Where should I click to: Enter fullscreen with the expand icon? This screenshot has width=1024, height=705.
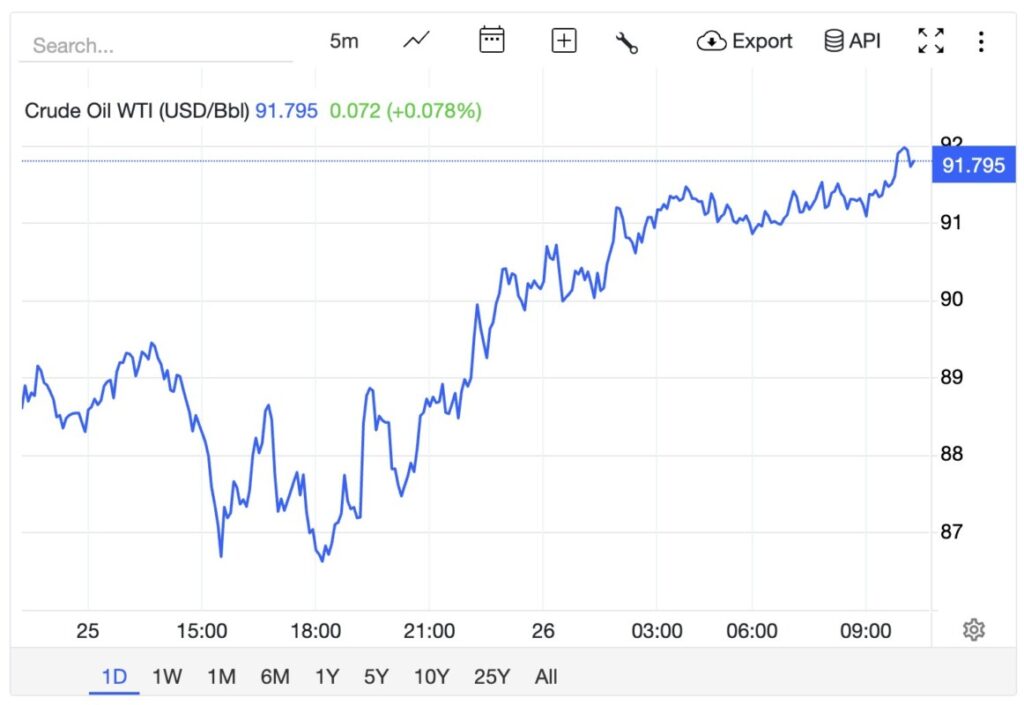coord(930,40)
